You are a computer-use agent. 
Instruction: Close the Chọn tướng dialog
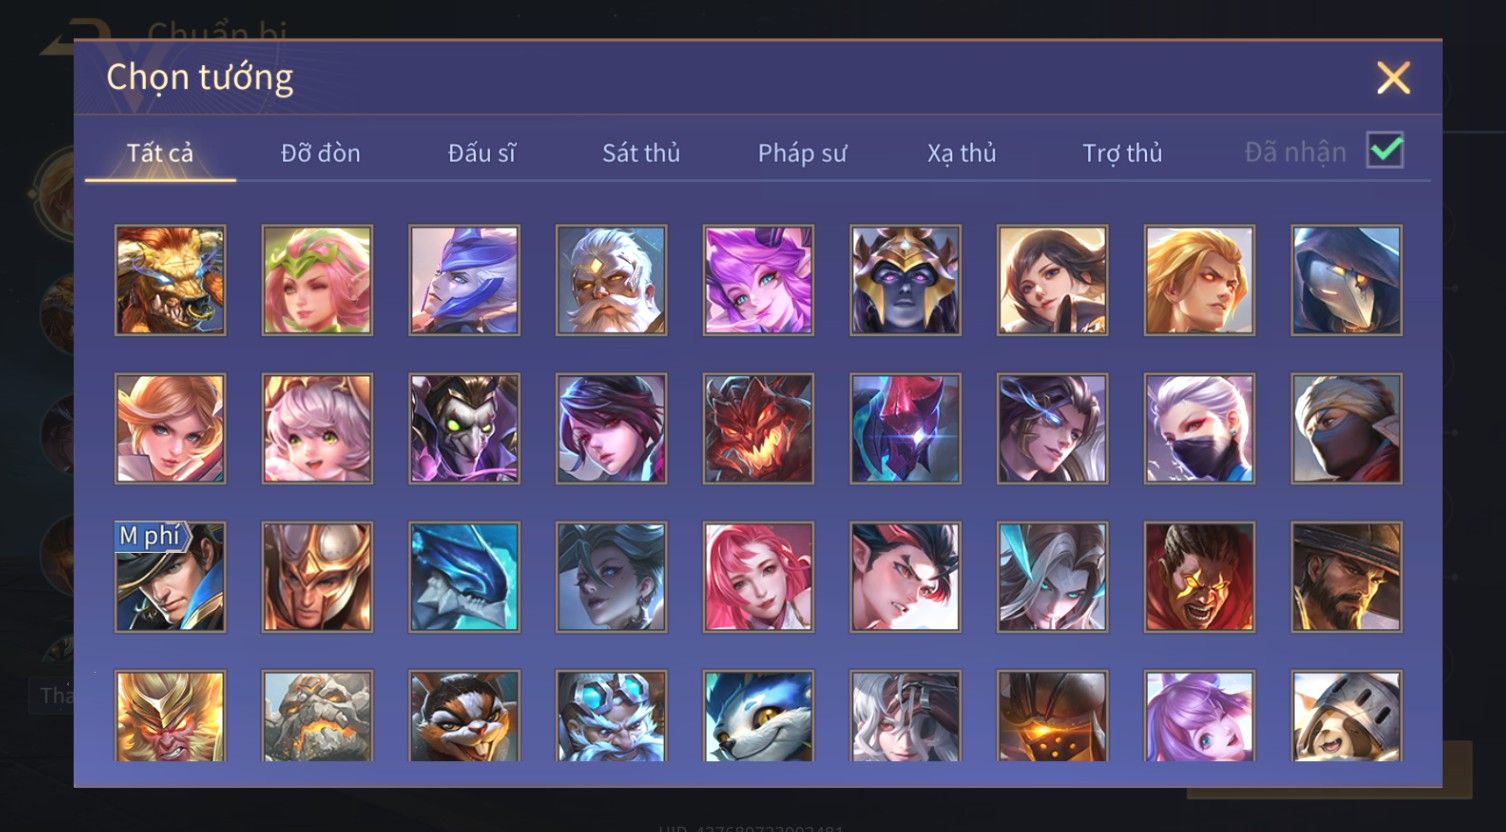[x=1393, y=78]
